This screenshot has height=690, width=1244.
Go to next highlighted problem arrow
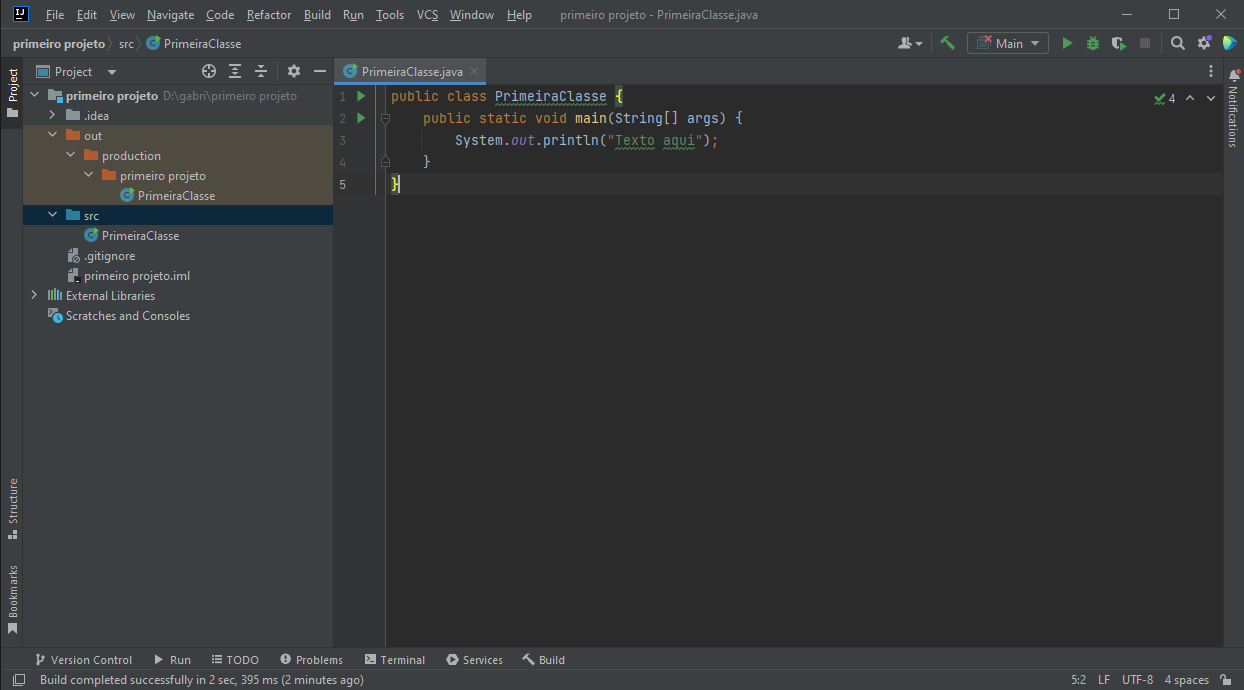pyautogui.click(x=1211, y=98)
